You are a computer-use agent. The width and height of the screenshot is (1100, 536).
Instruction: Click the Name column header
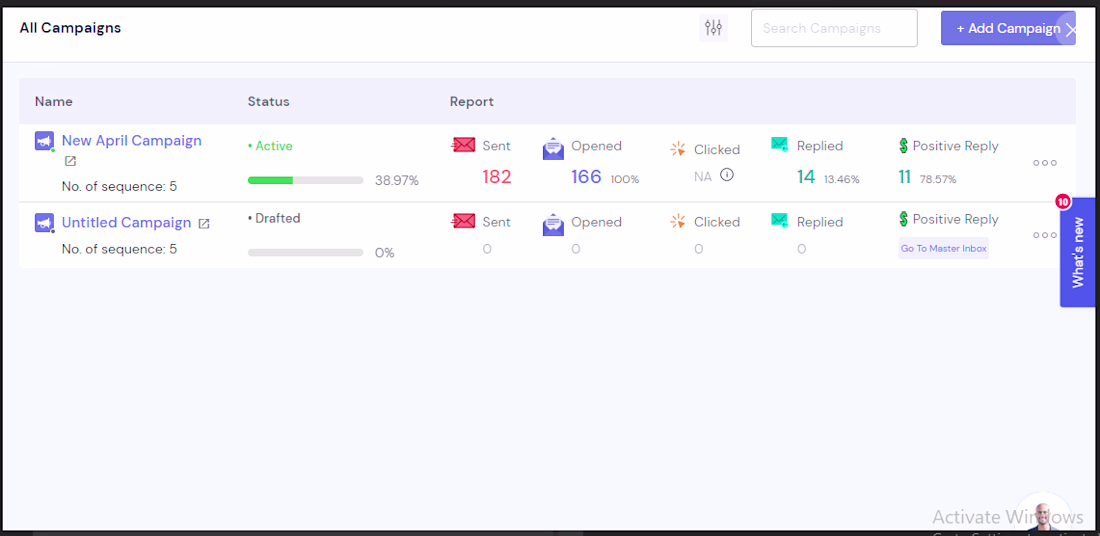(54, 102)
